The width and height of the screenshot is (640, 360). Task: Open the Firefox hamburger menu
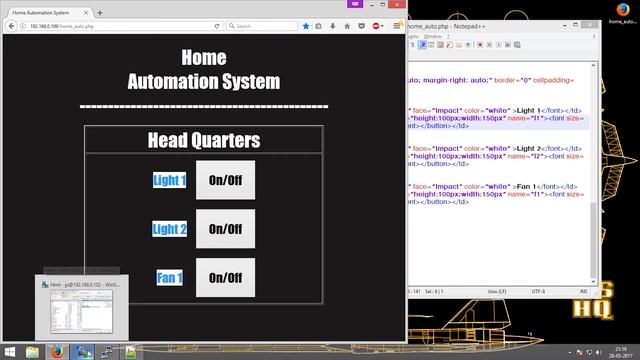(x=397, y=26)
